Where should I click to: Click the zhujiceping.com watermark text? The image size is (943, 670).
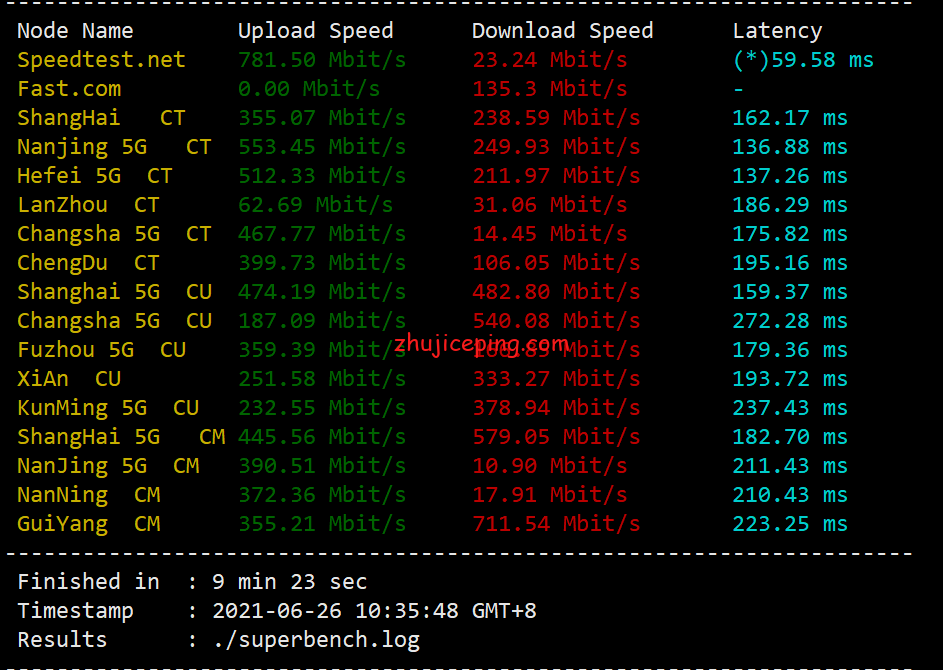481,344
